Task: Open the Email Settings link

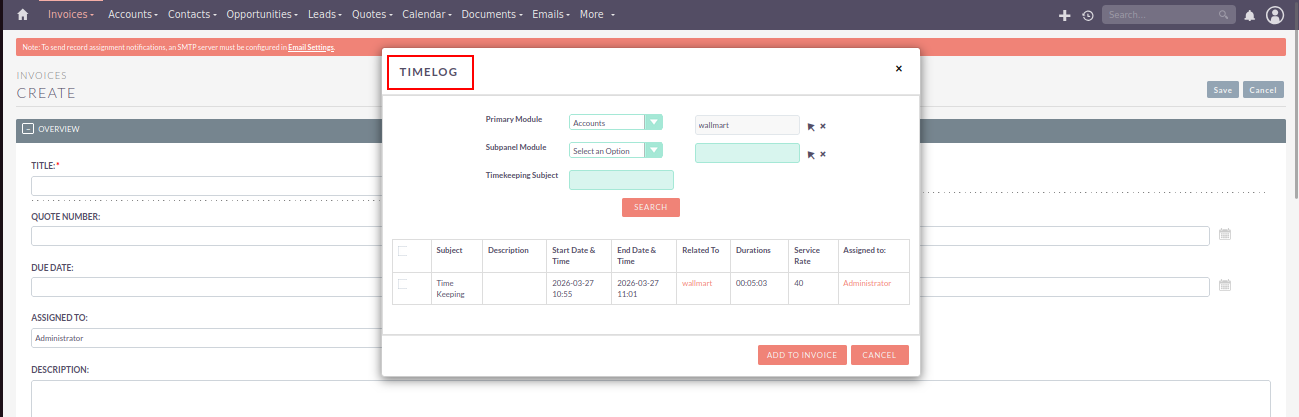Action: pos(311,47)
